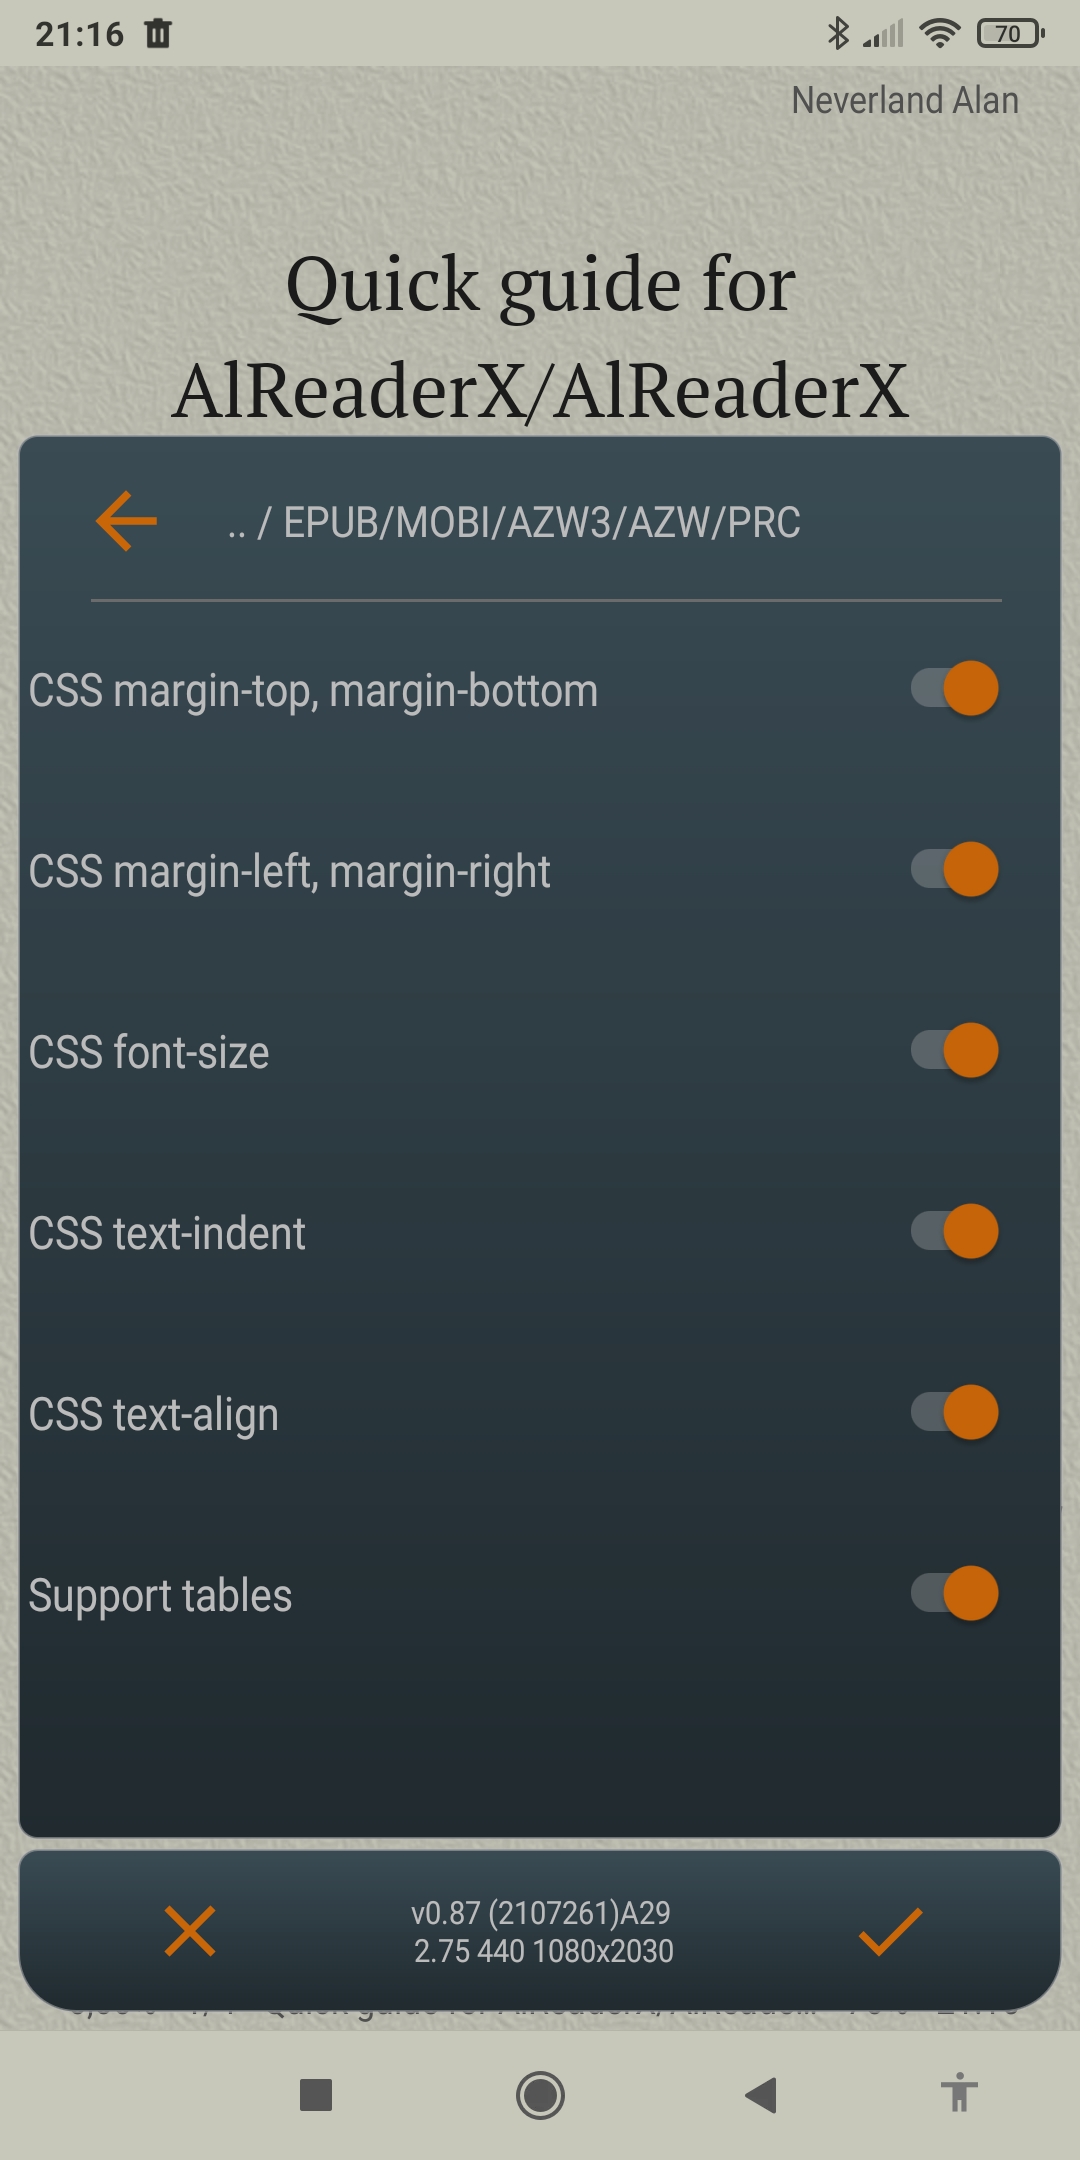Cancel settings with the X icon
The image size is (1080, 2160).
point(190,1931)
